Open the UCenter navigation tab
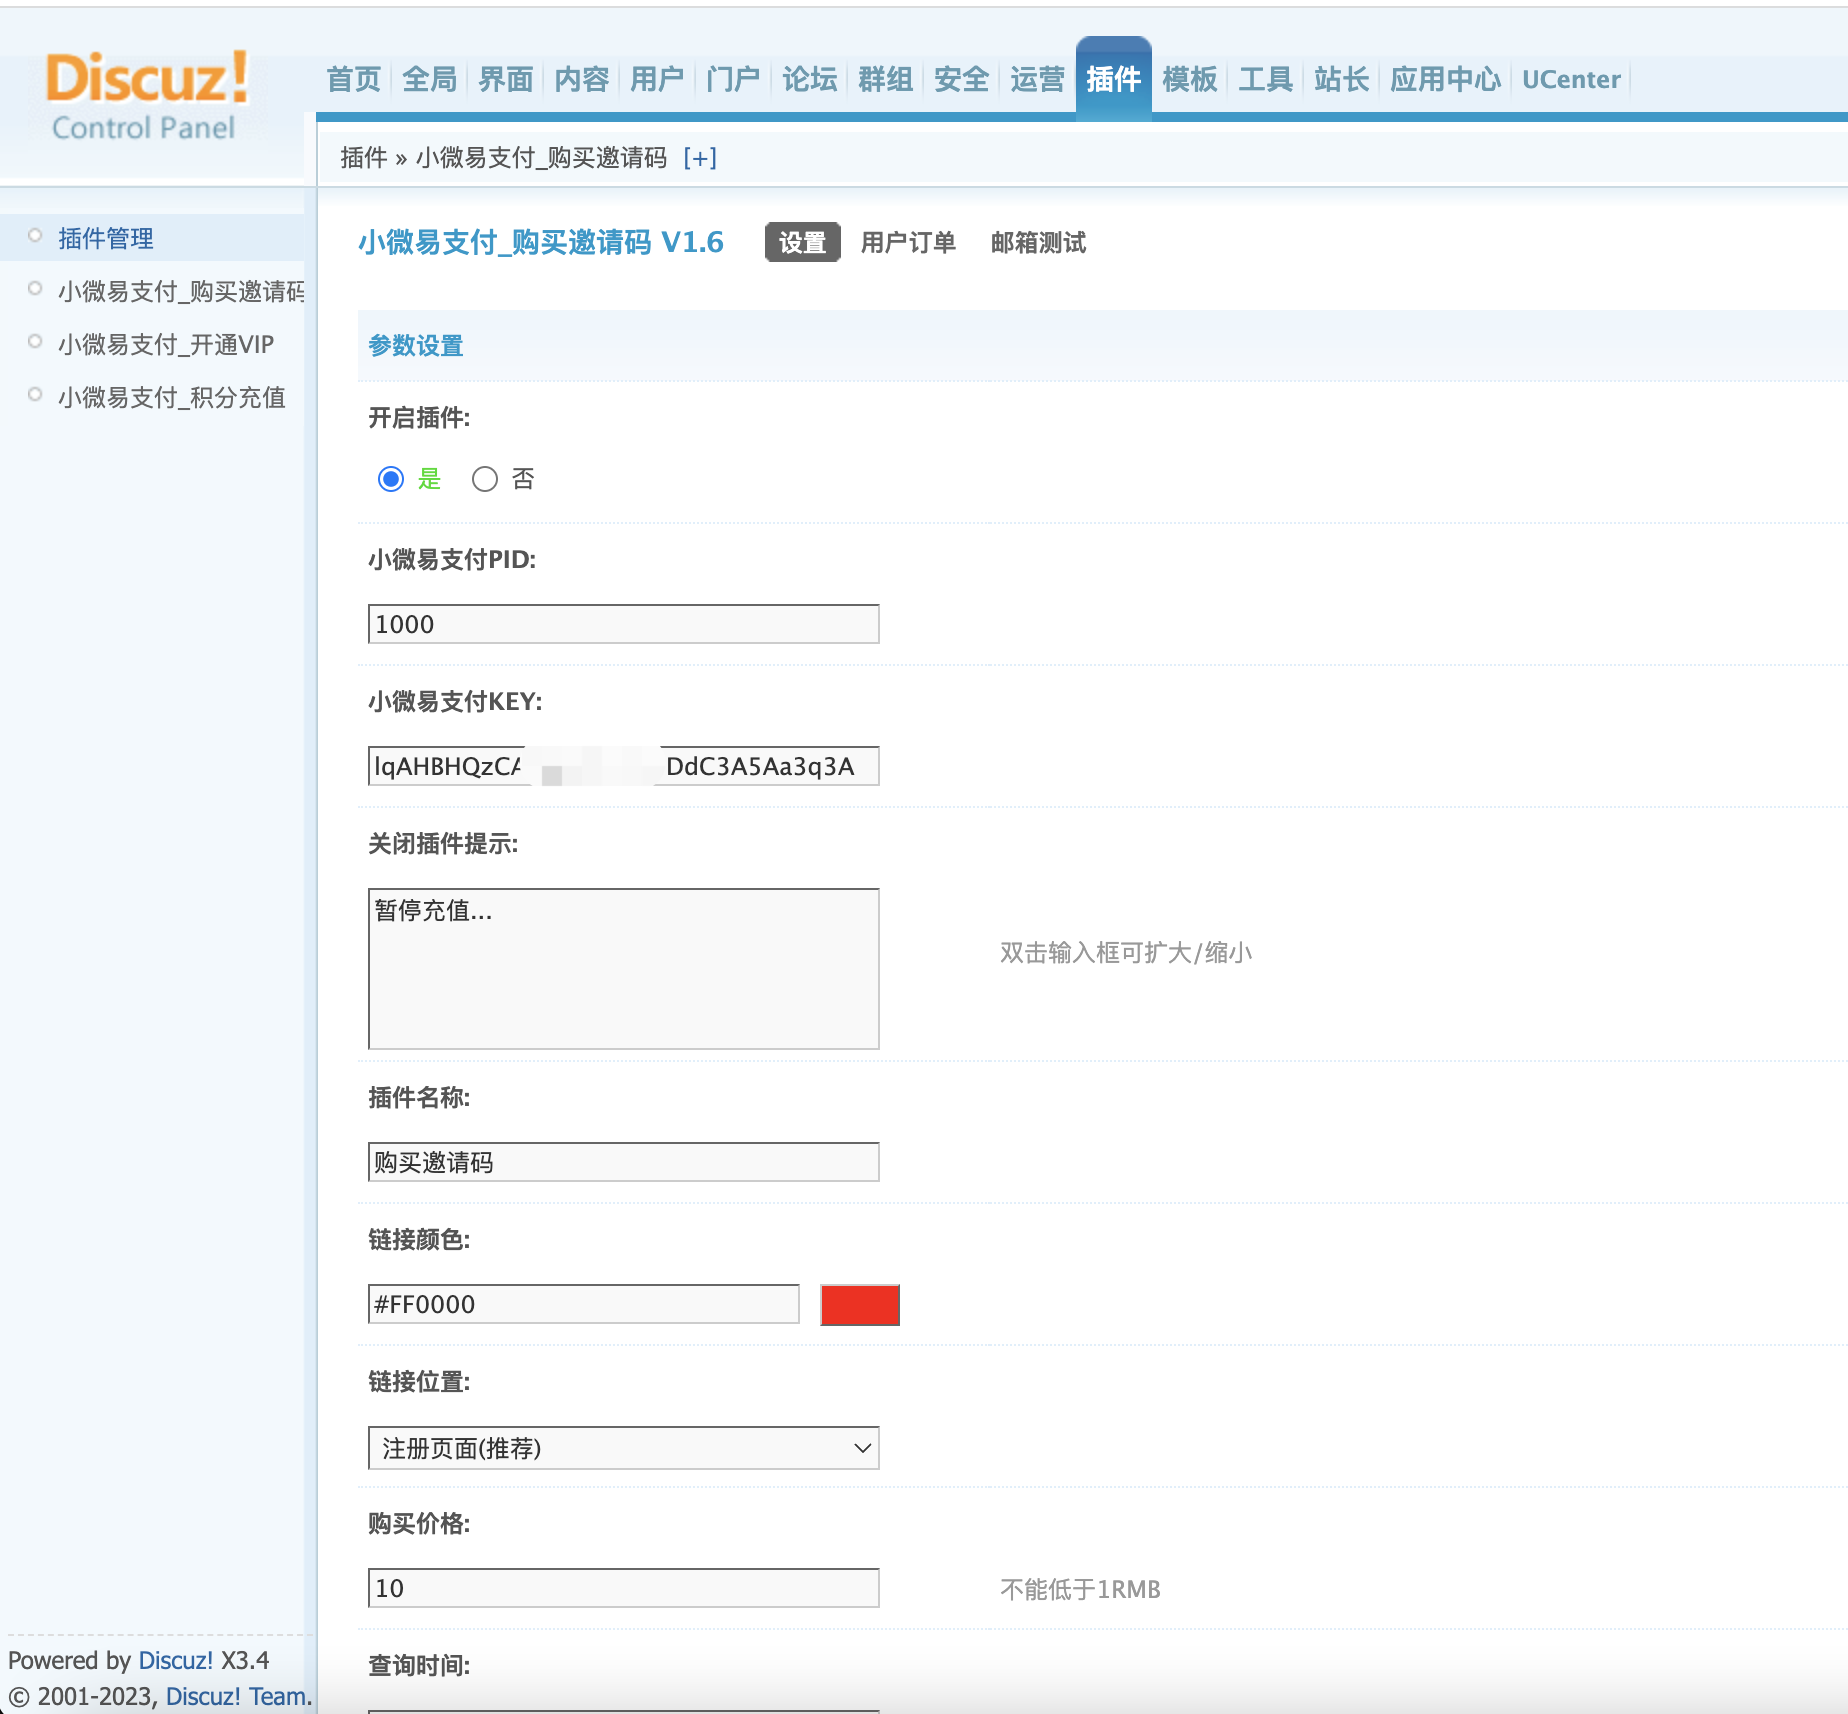 tap(1571, 79)
